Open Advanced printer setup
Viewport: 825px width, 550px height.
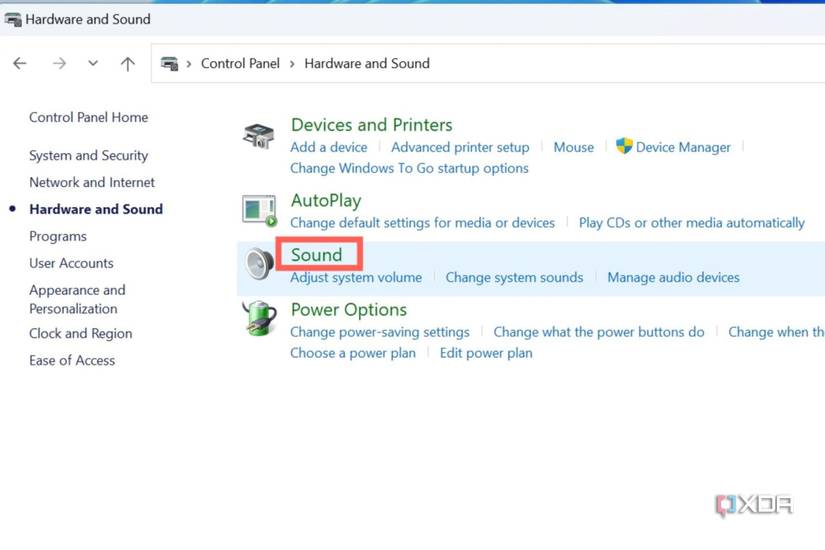pyautogui.click(x=460, y=147)
